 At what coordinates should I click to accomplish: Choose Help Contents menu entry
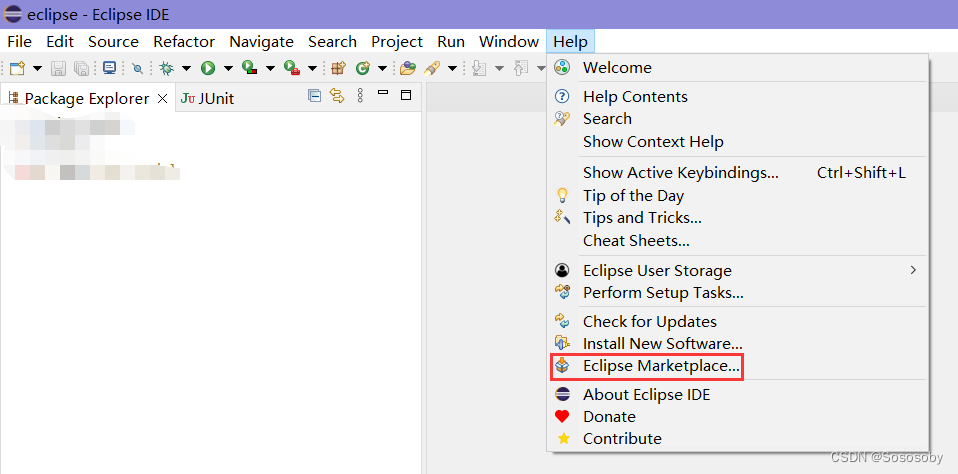(x=738, y=97)
